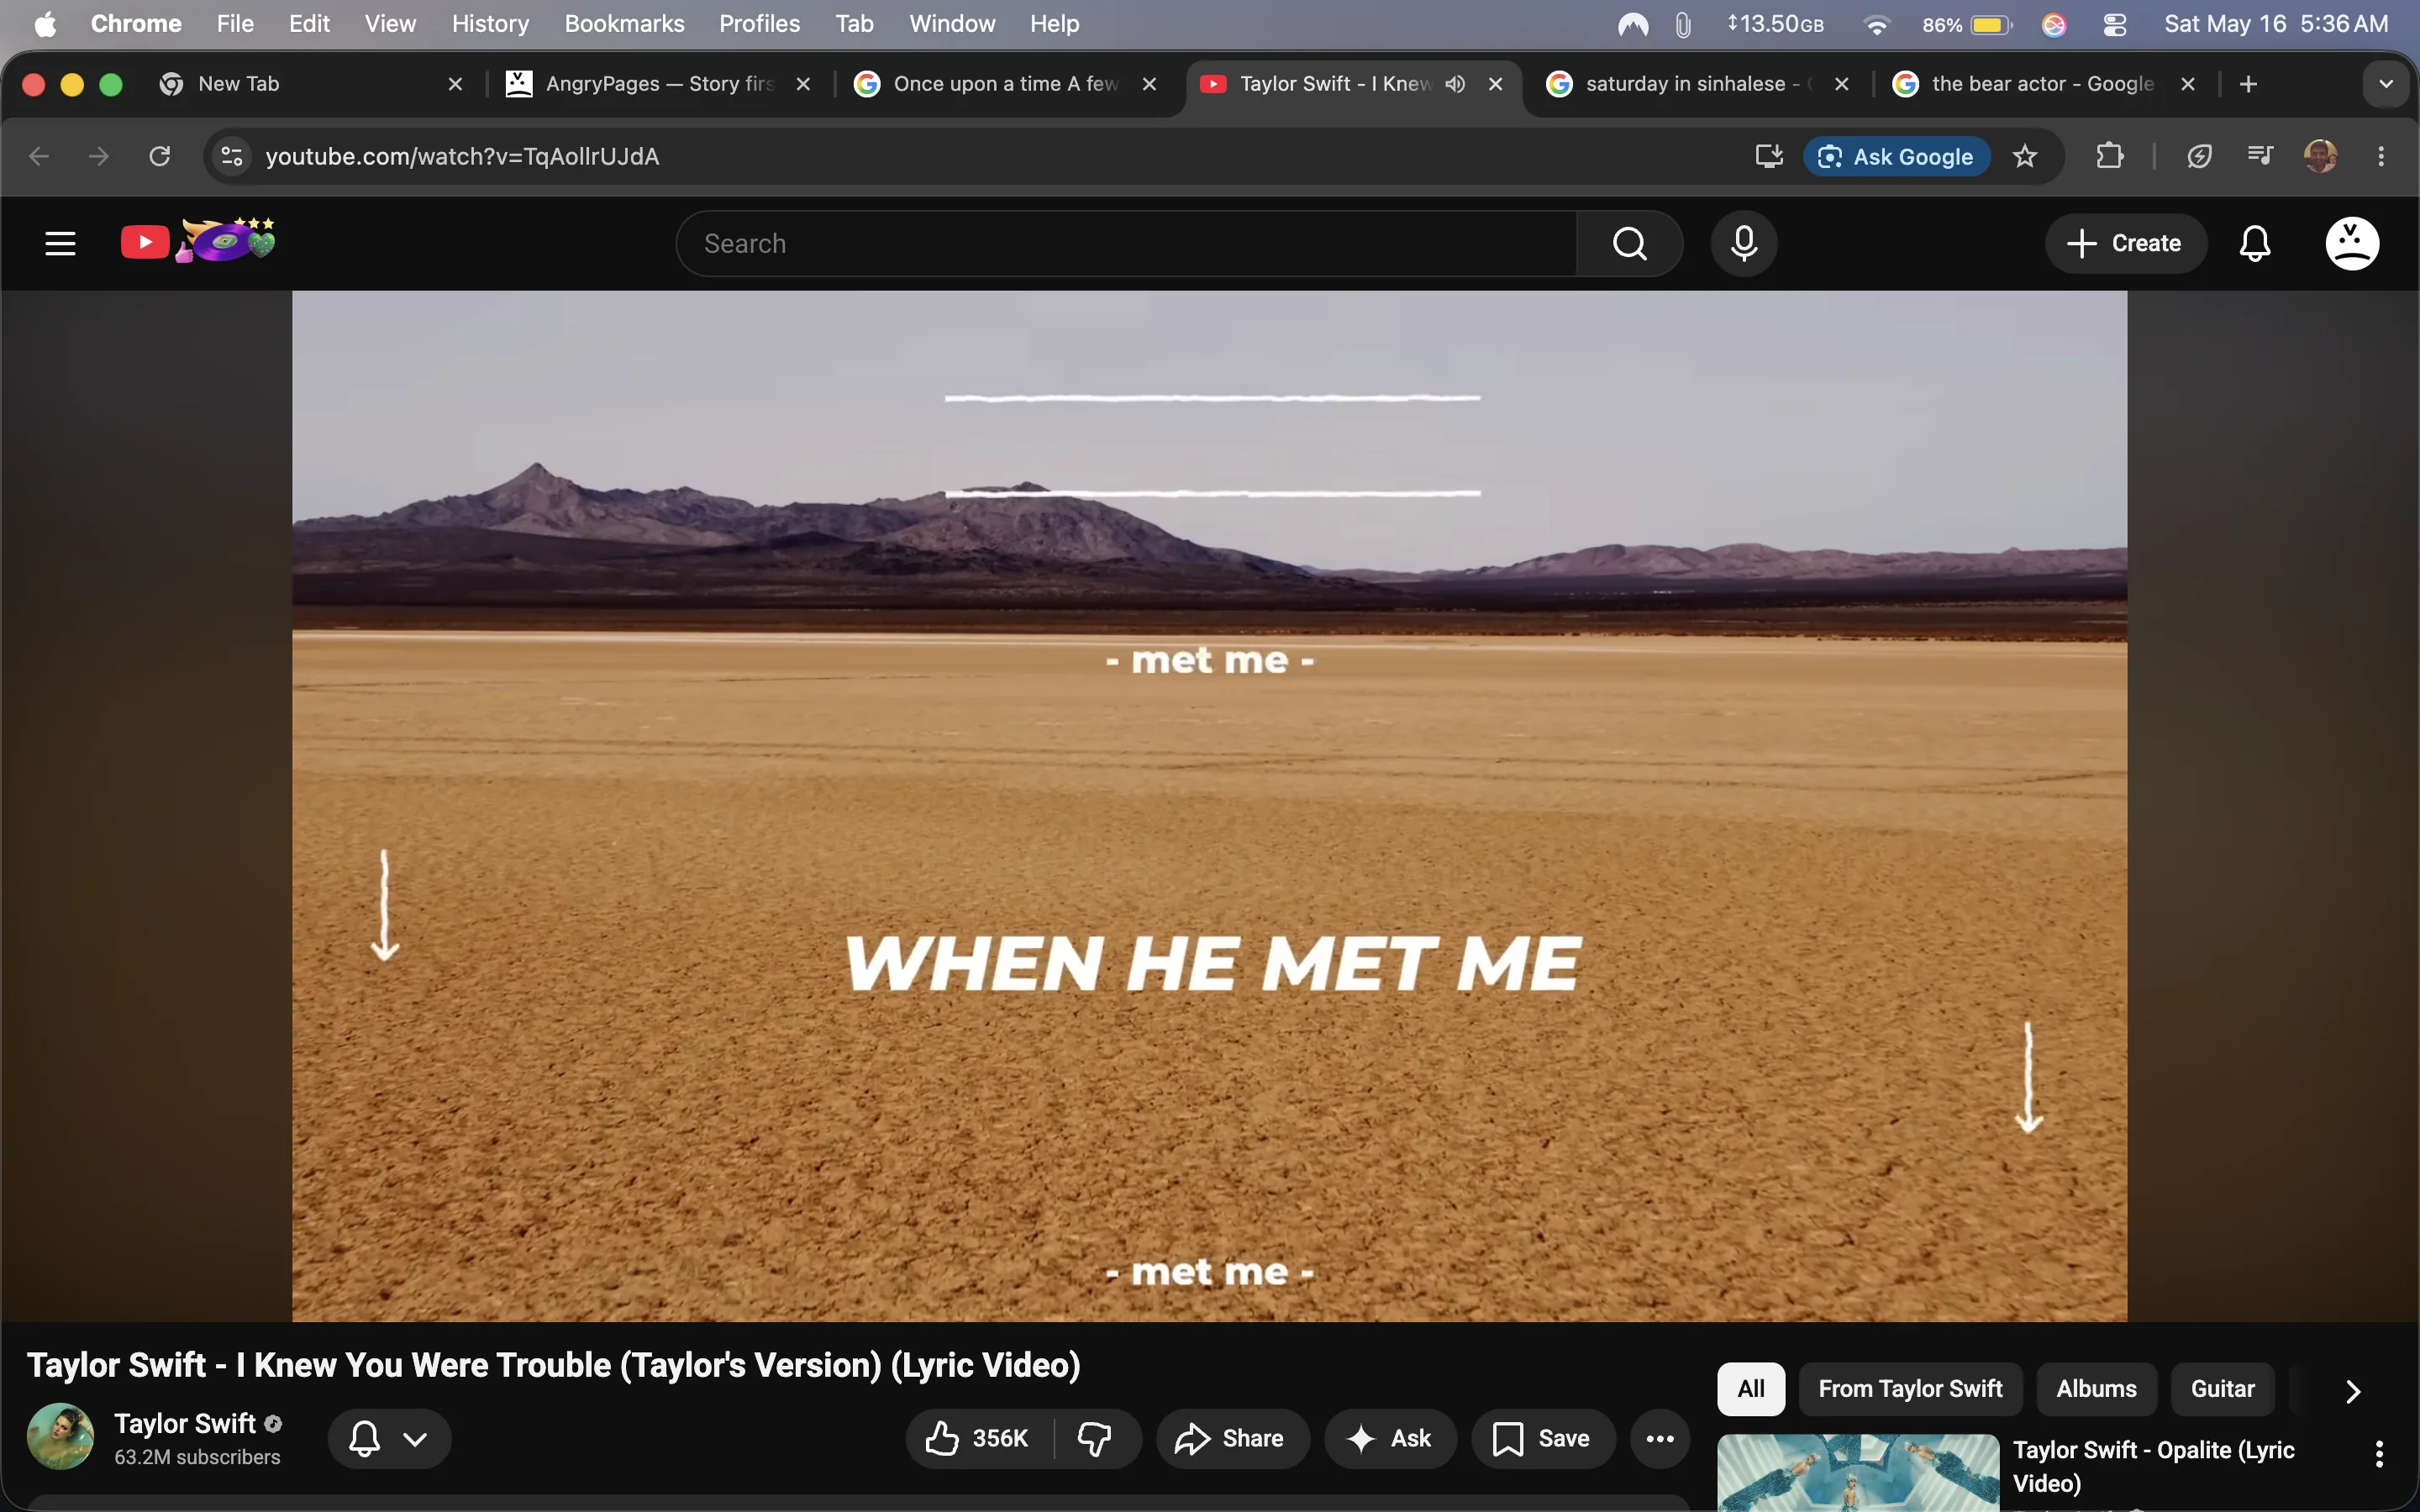Image resolution: width=2420 pixels, height=1512 pixels.
Task: Select the Guitar filter chip
Action: tap(2222, 1389)
